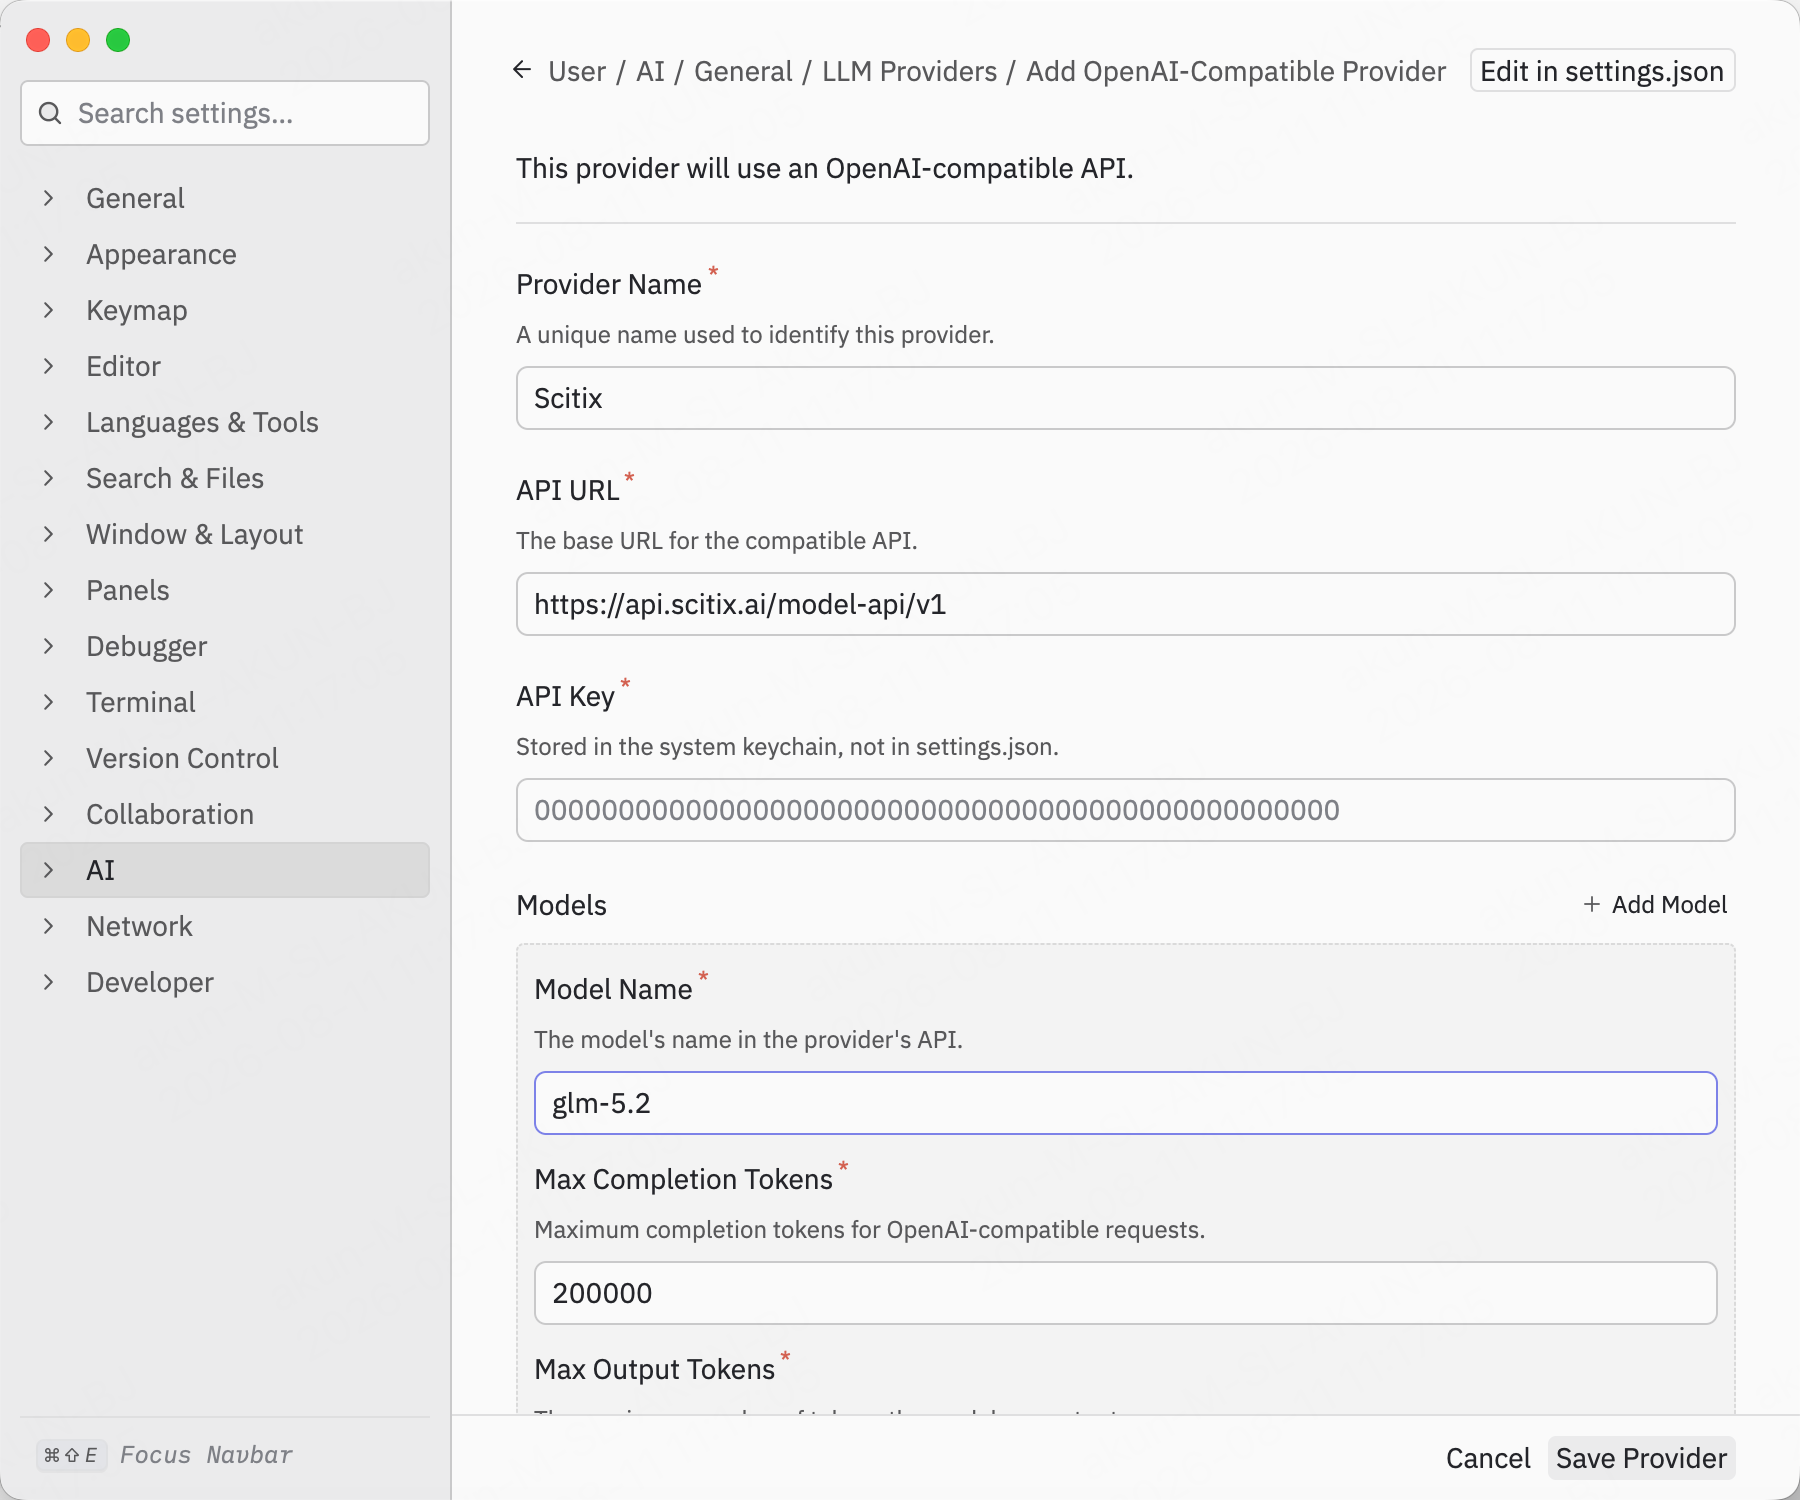Click User breadcrumb link

tap(577, 71)
